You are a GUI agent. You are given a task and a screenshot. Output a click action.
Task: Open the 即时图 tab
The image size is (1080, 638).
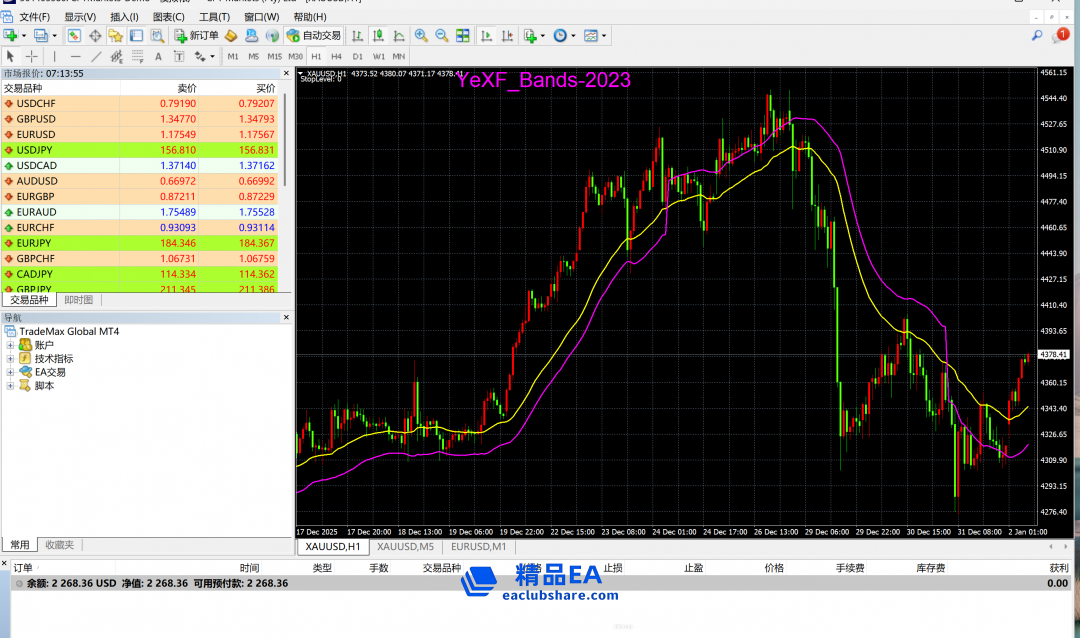pyautogui.click(x=78, y=300)
